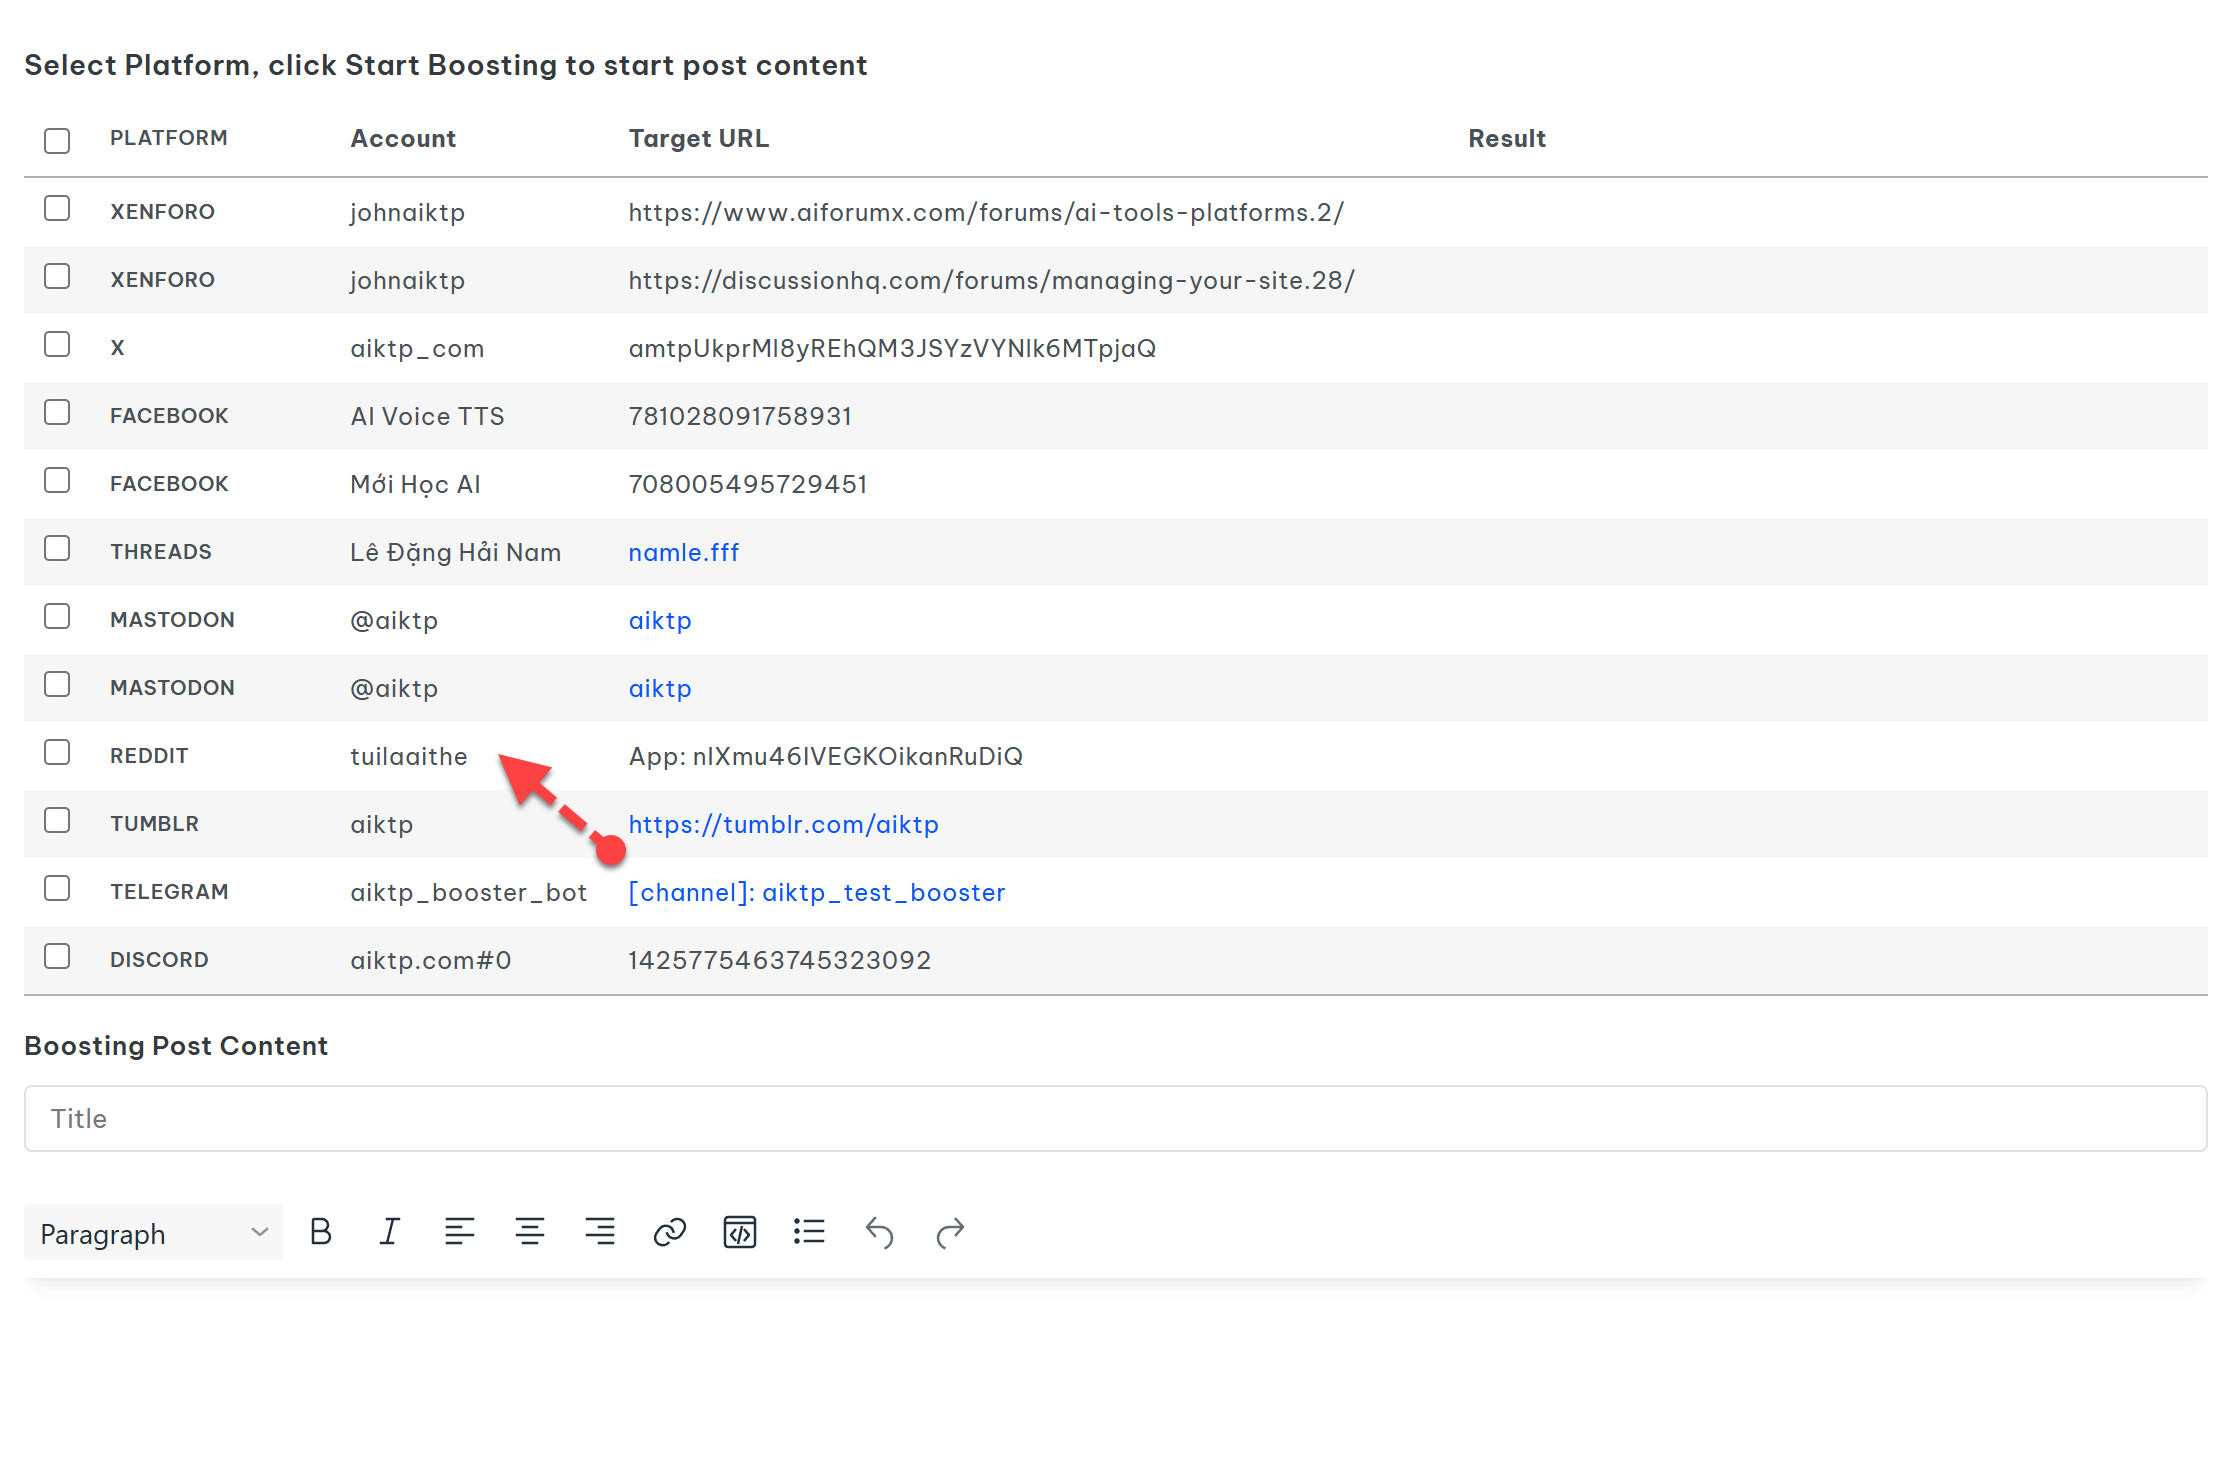
Task: Center align the text
Action: point(529,1232)
